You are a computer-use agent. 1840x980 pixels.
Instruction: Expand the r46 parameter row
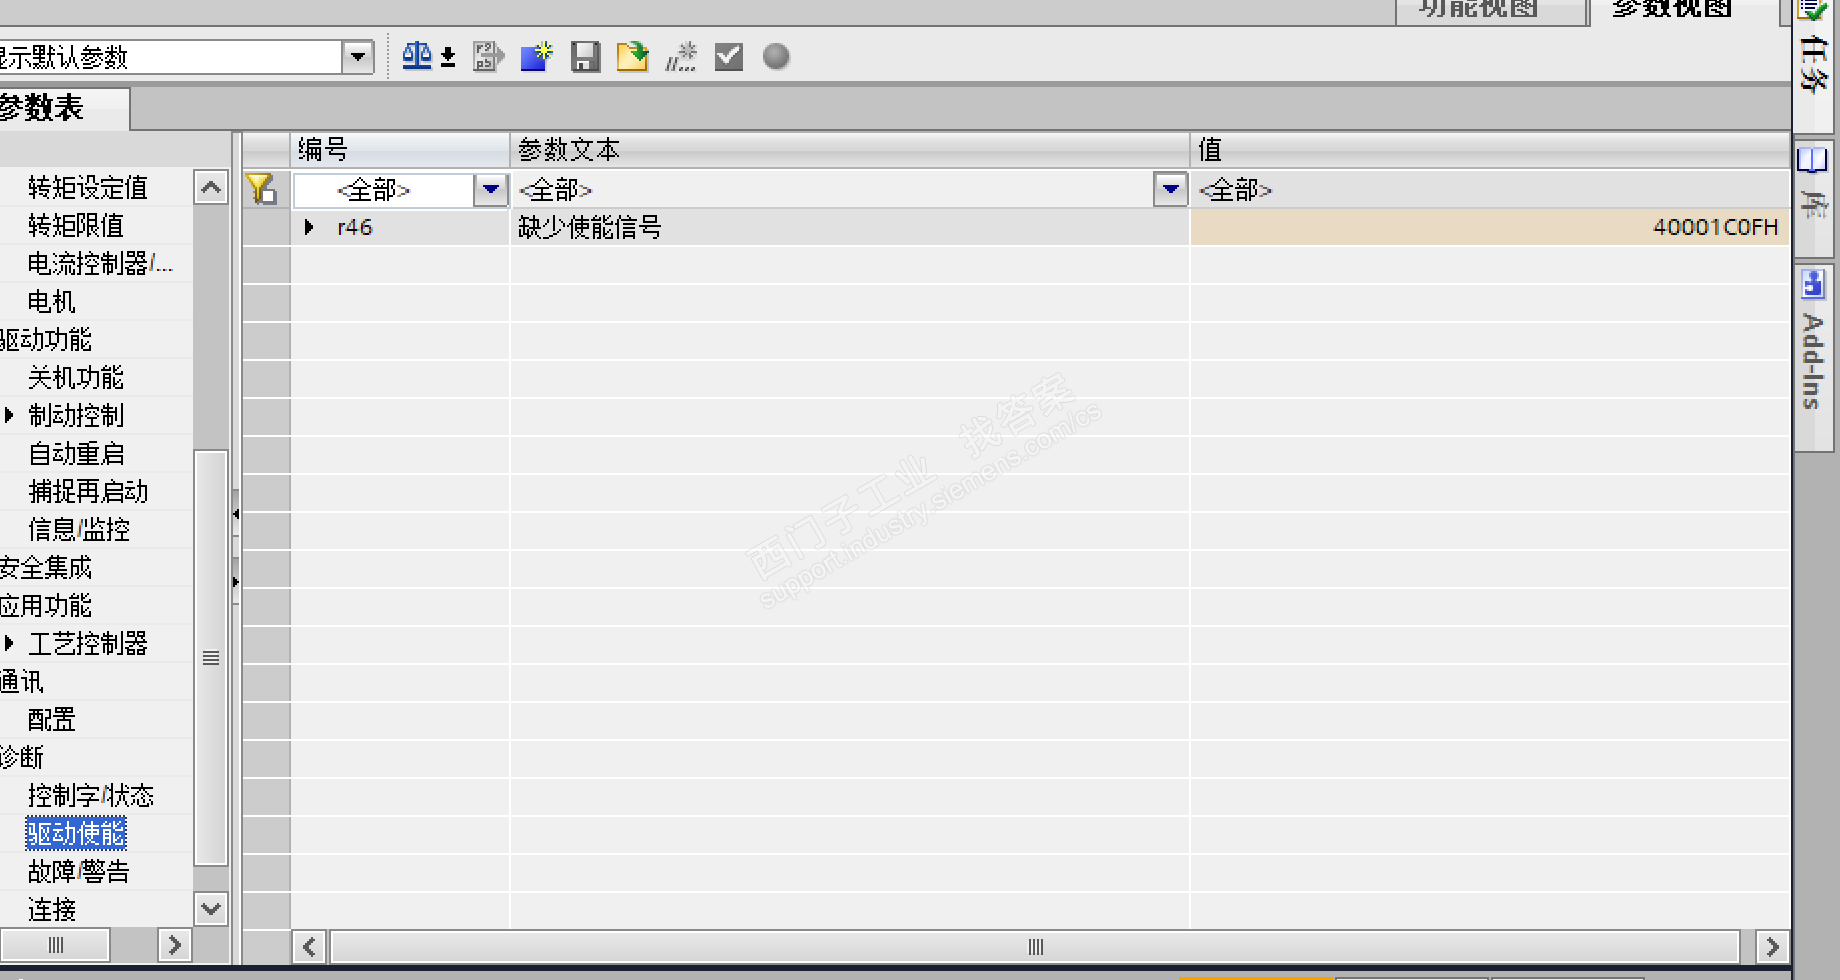[309, 227]
